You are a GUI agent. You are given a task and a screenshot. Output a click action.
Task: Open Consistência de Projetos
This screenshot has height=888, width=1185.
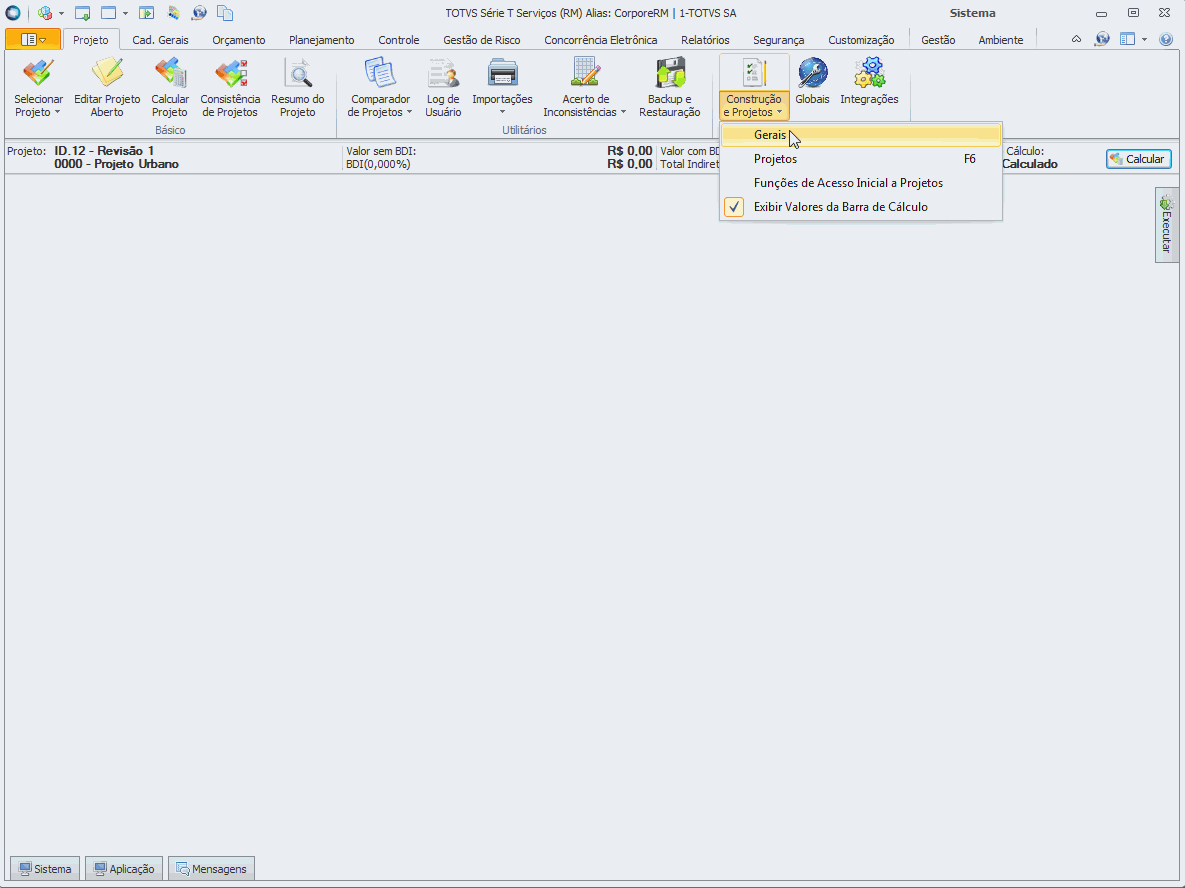(230, 88)
